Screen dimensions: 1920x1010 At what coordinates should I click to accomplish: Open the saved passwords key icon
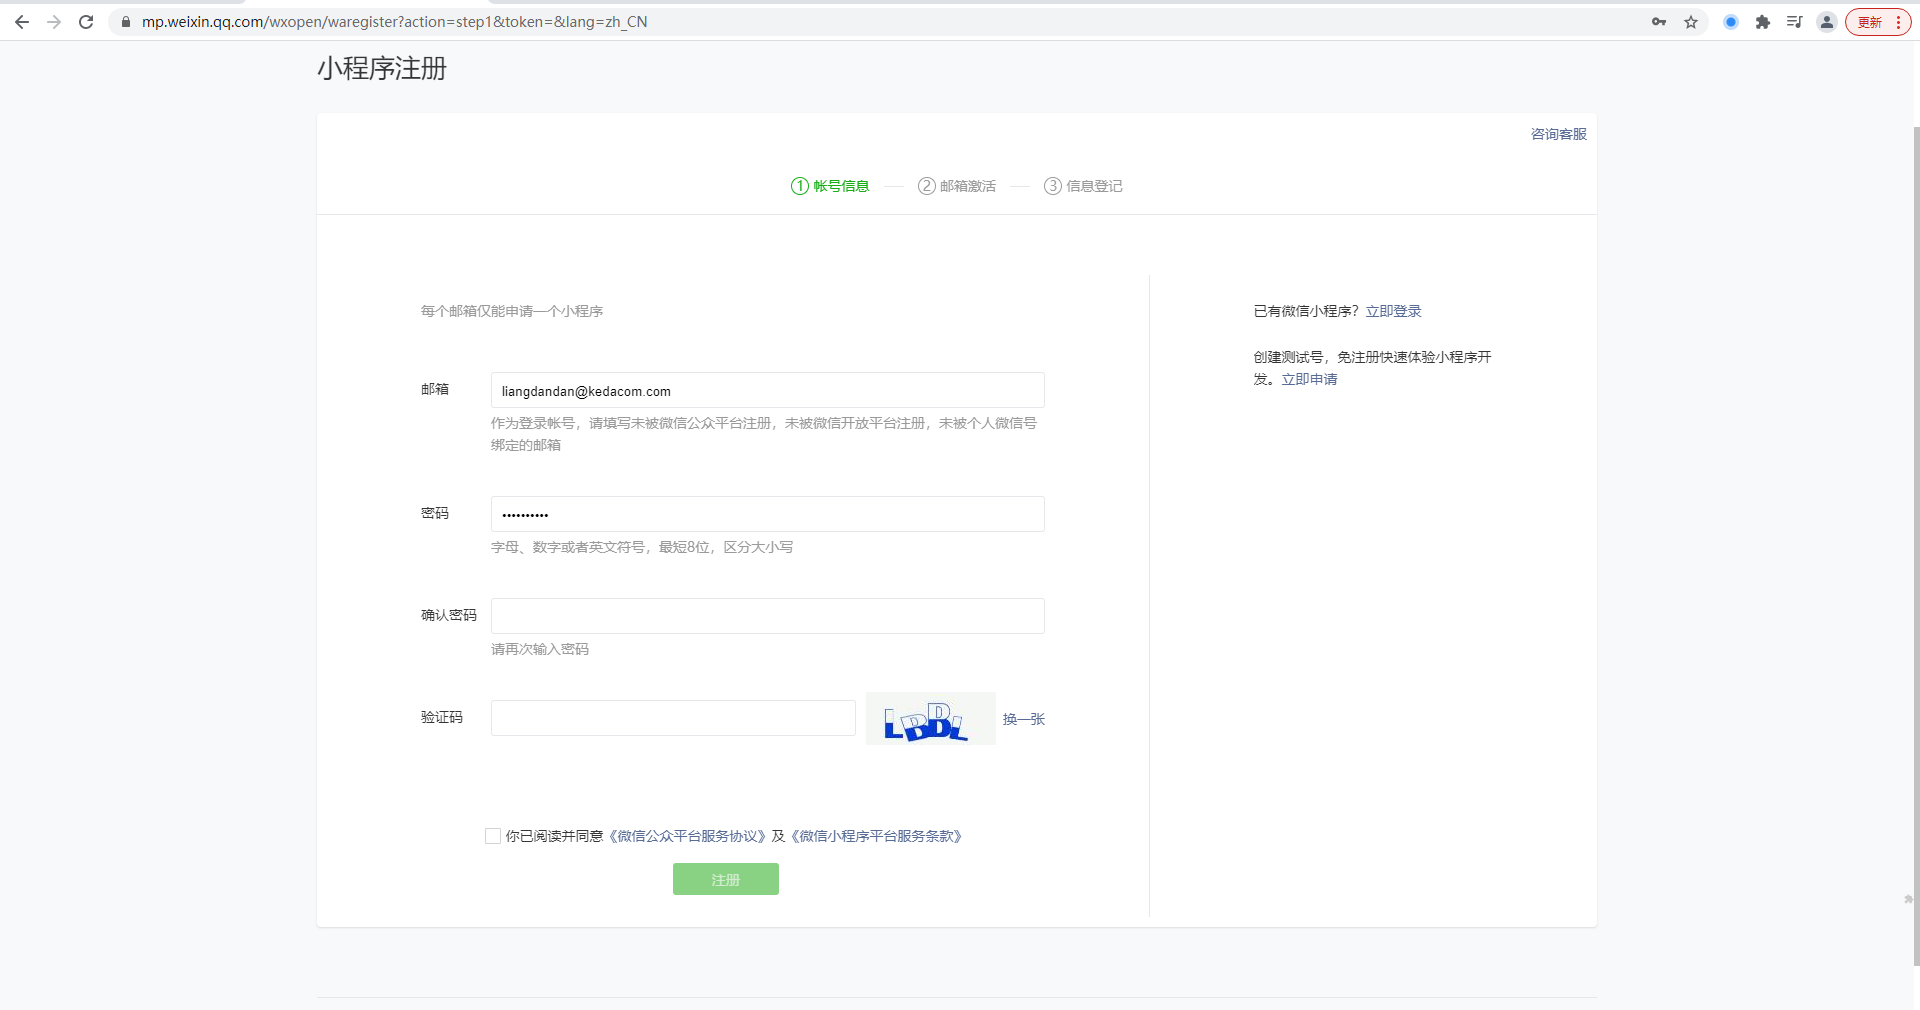pyautogui.click(x=1659, y=22)
